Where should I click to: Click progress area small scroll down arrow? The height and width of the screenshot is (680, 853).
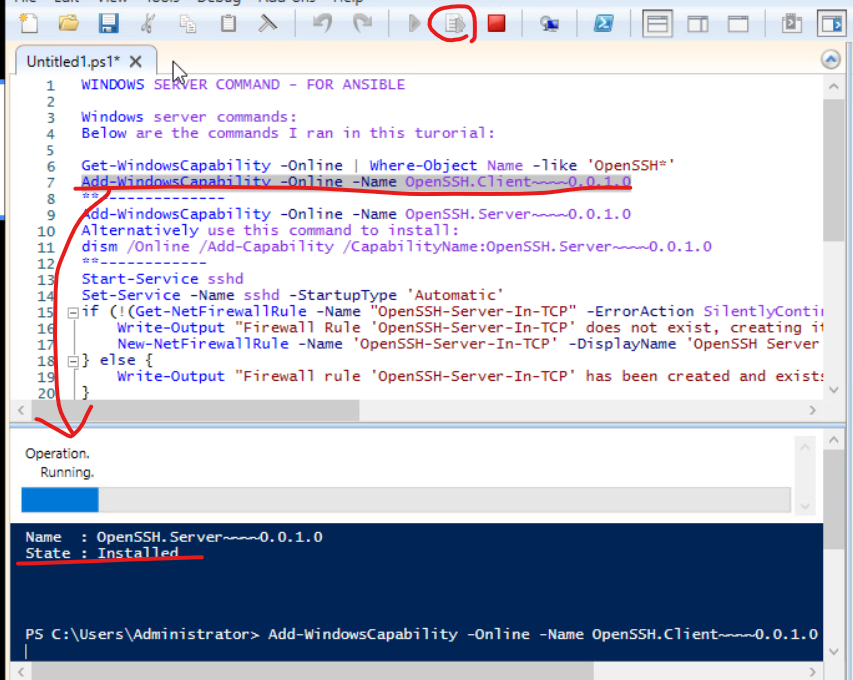(805, 506)
